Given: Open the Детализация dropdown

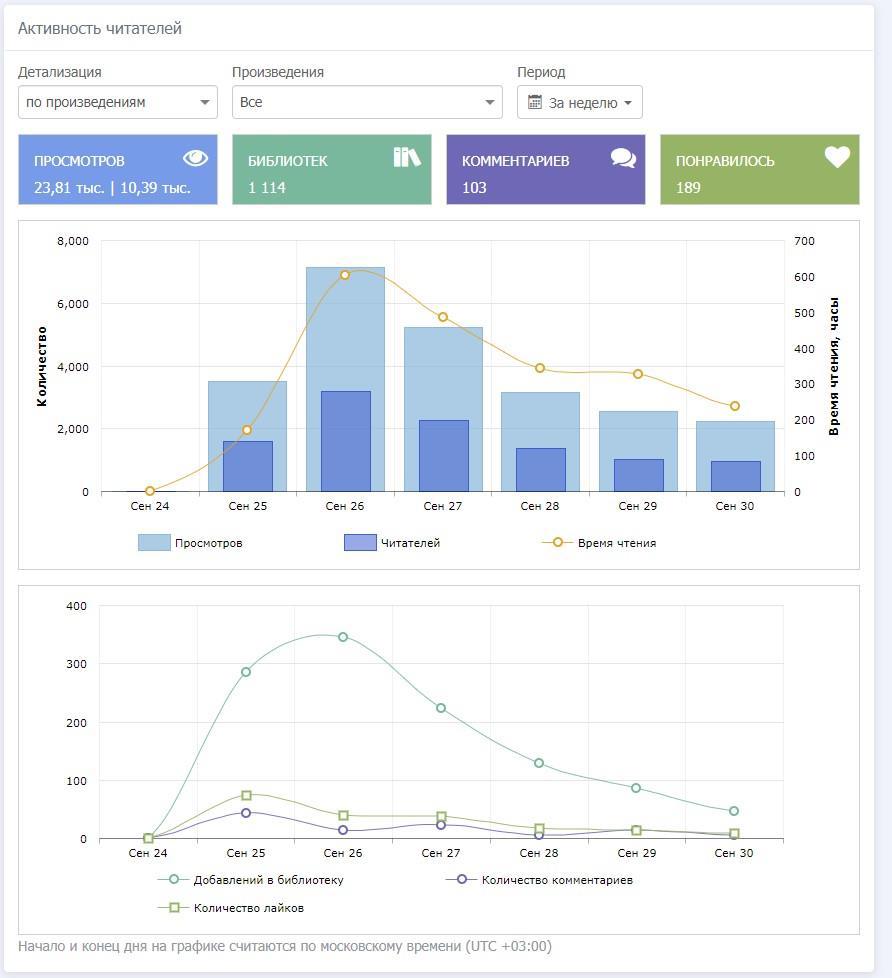Looking at the screenshot, I should pyautogui.click(x=118, y=102).
